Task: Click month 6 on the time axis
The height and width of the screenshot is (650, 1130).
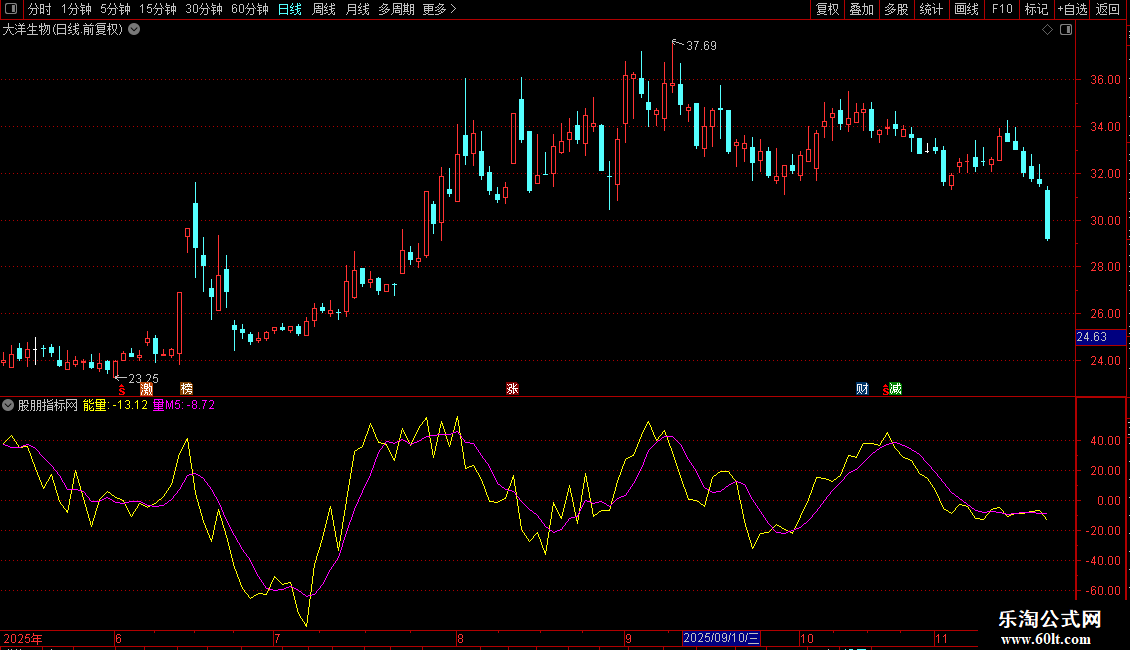Action: [x=118, y=638]
